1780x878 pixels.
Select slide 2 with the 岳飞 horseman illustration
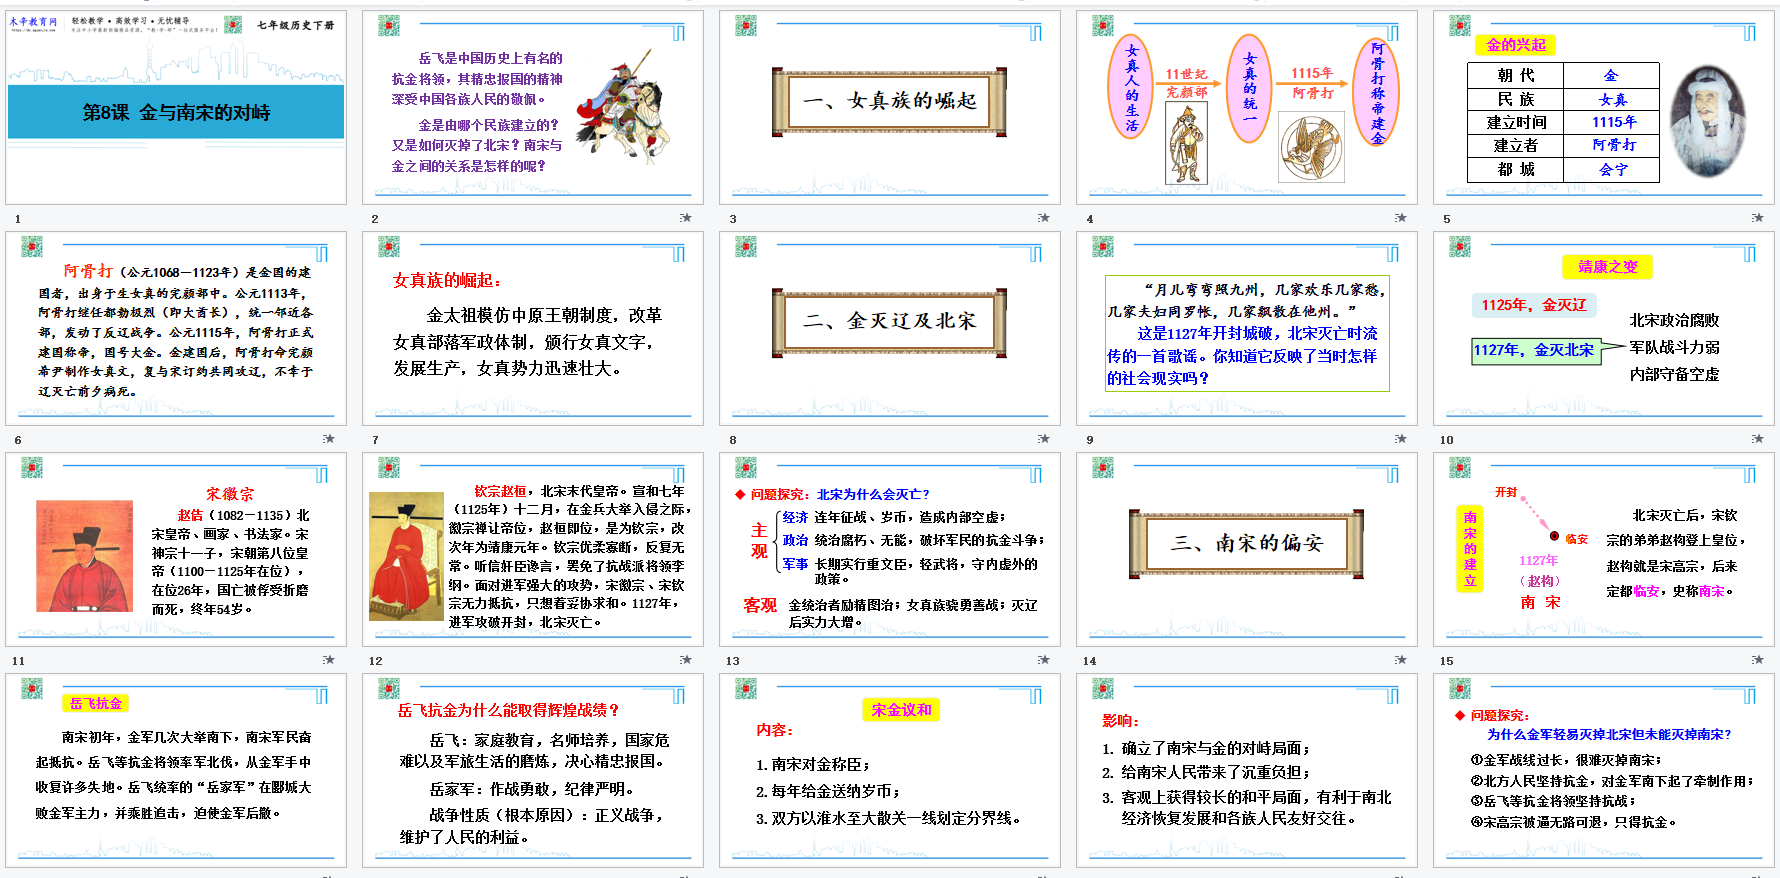(x=533, y=108)
